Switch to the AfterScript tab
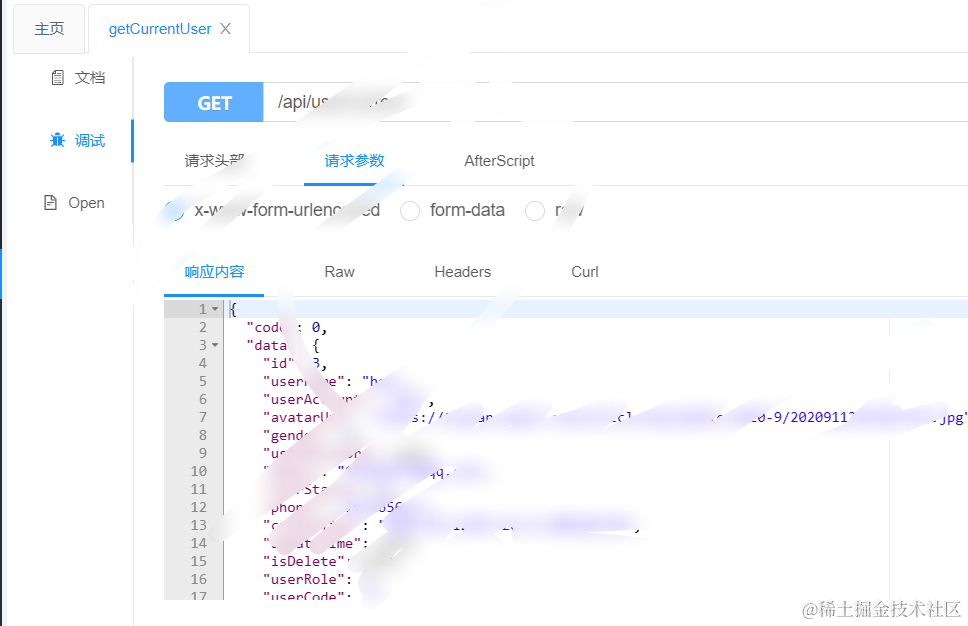This screenshot has height=626, width=968. pos(499,161)
